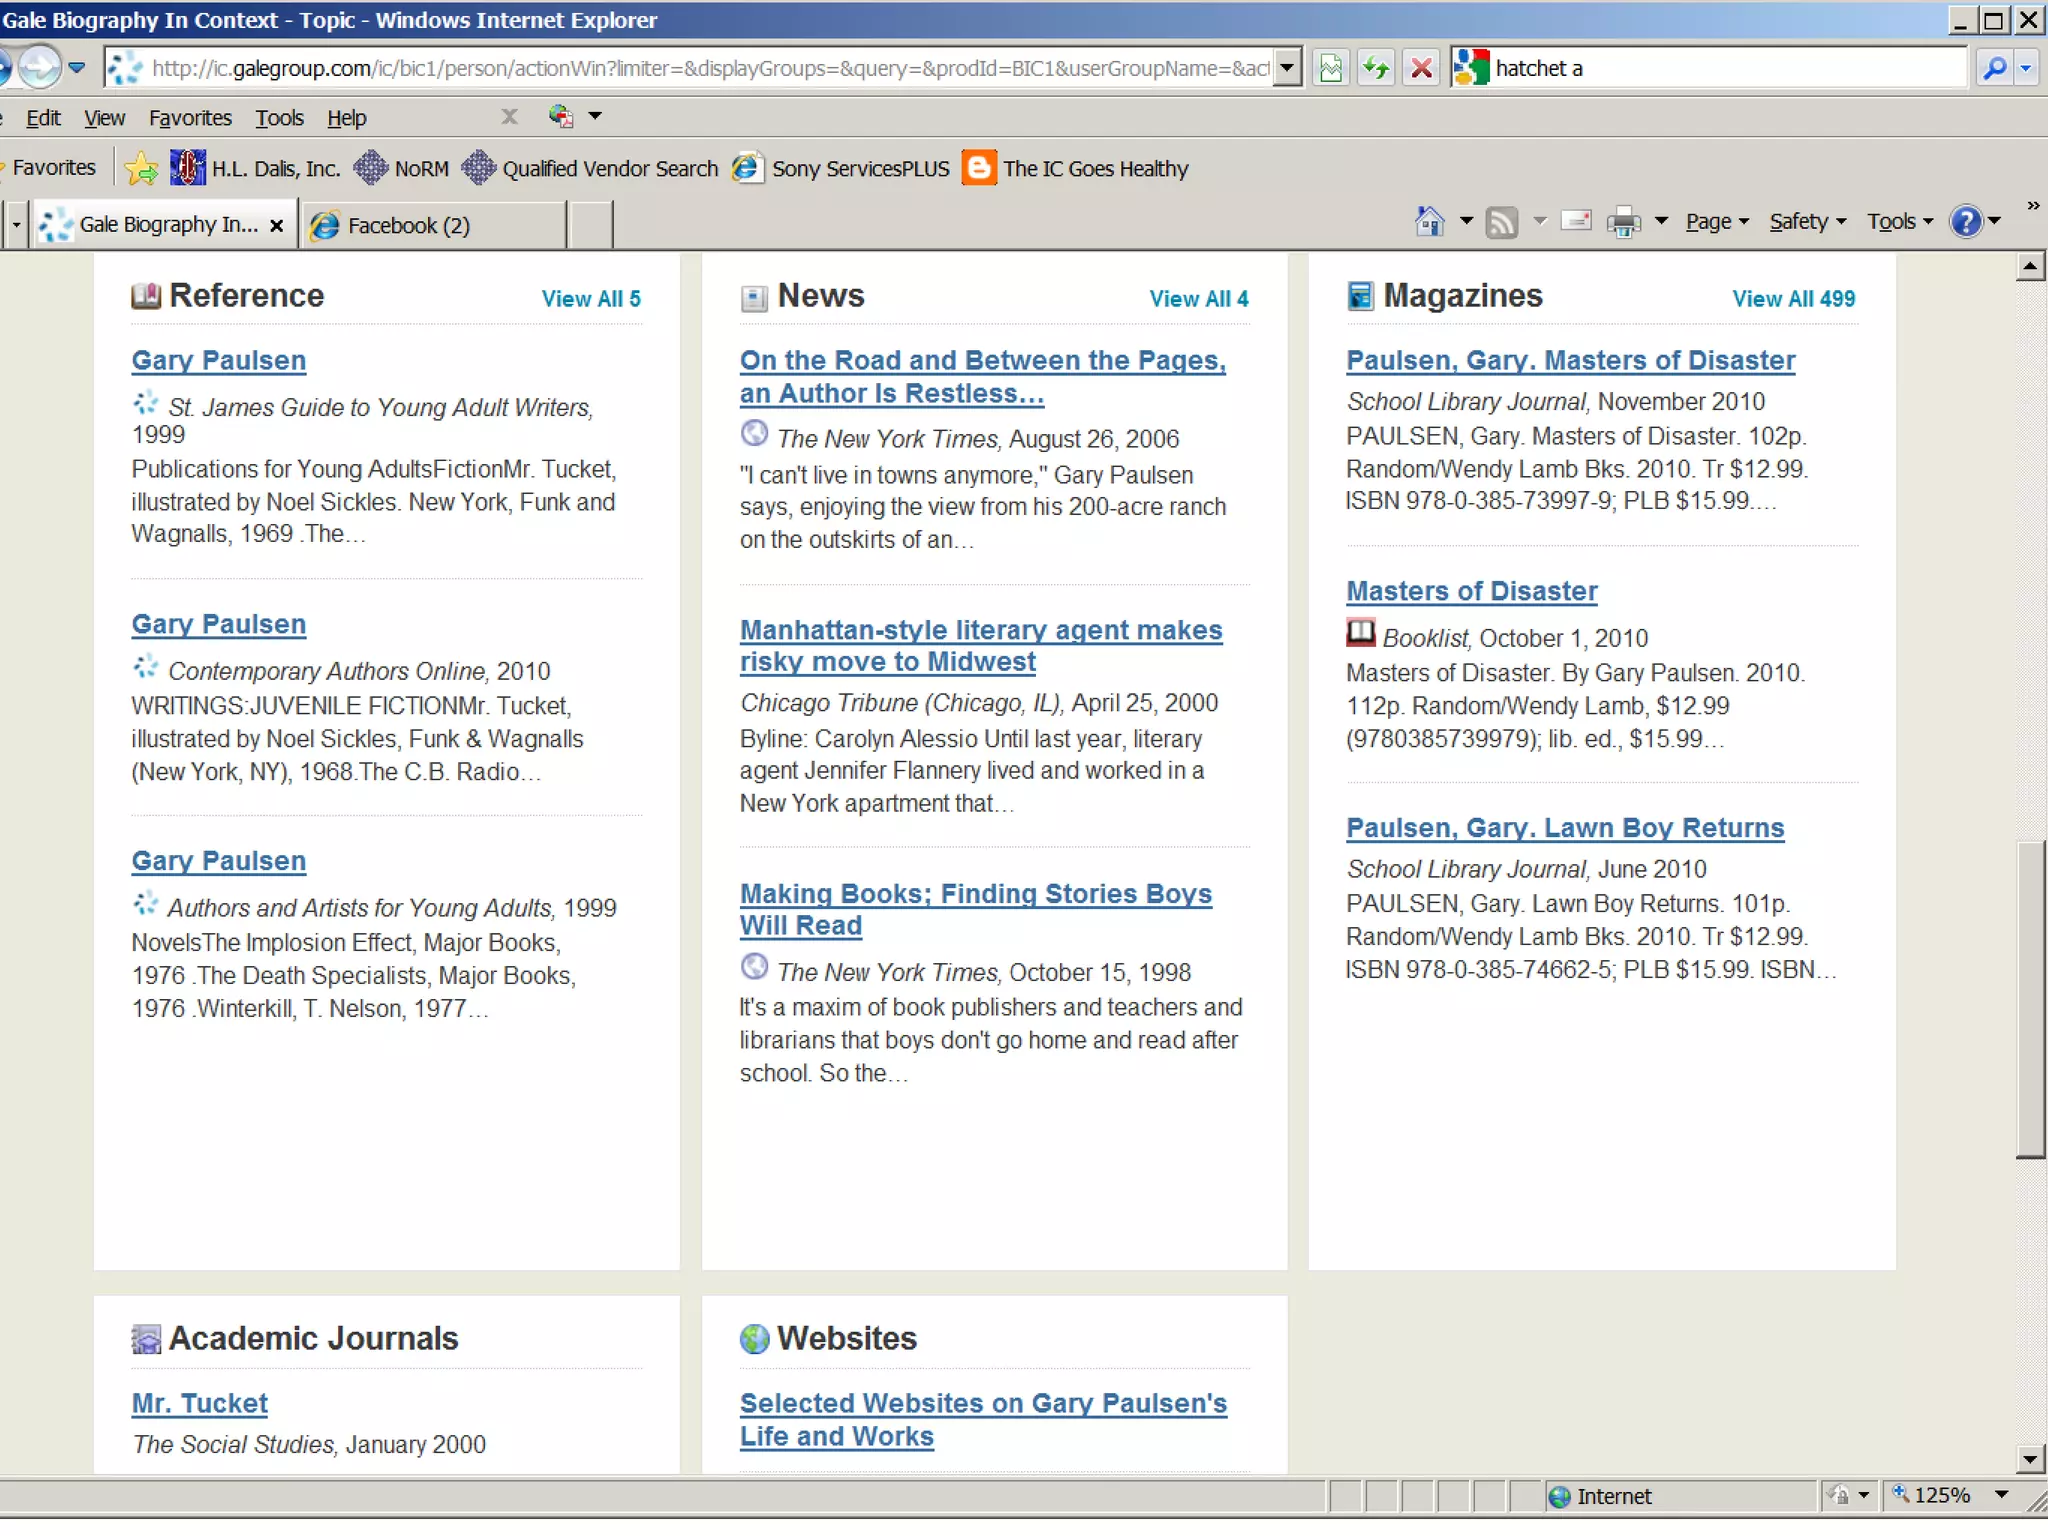
Task: Click the RSS feeds icon
Action: 1501,221
